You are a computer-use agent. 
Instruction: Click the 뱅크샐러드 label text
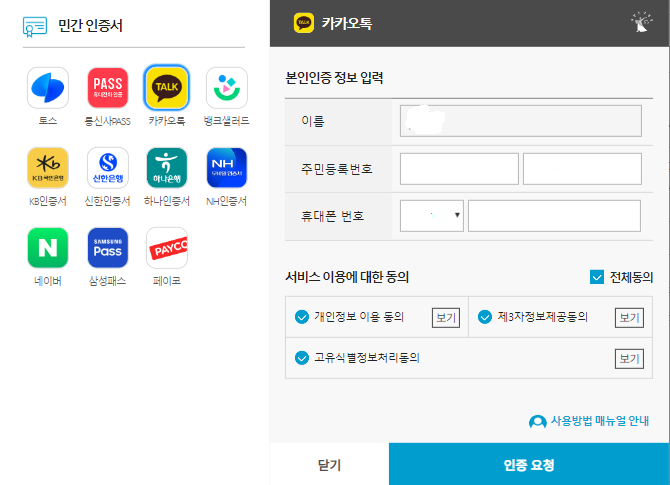[x=226, y=121]
